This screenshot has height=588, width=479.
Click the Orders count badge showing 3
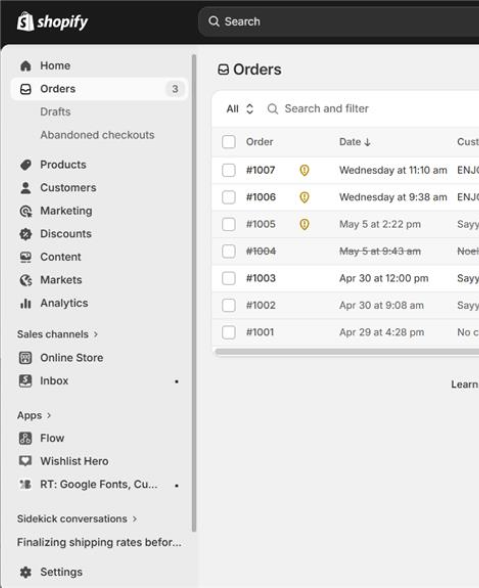(x=175, y=89)
